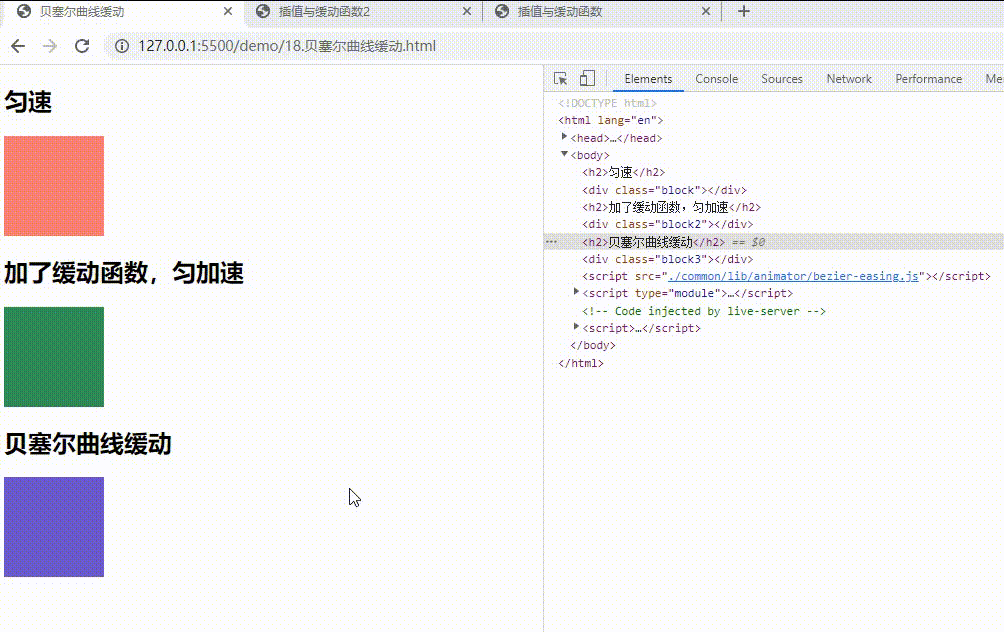Close the third 插值与缓动函数 tab
Image resolution: width=1004 pixels, height=632 pixels.
[x=706, y=11]
